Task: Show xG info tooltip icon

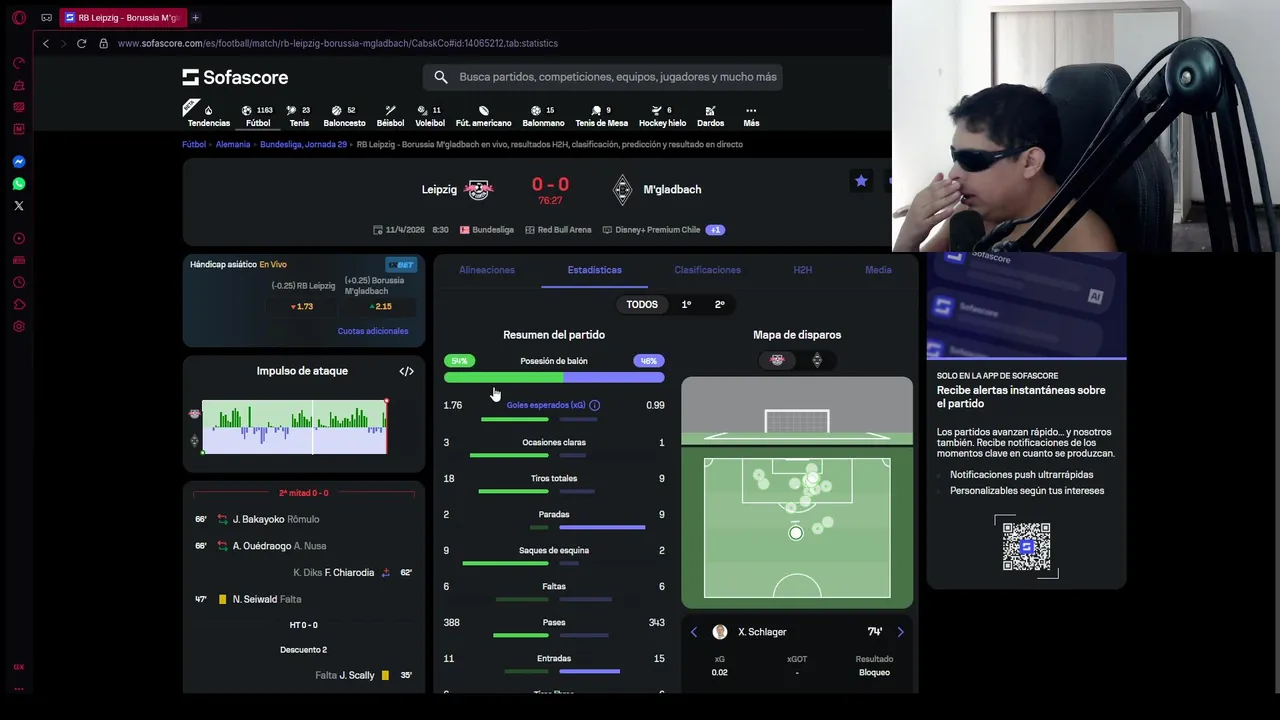Action: click(594, 405)
